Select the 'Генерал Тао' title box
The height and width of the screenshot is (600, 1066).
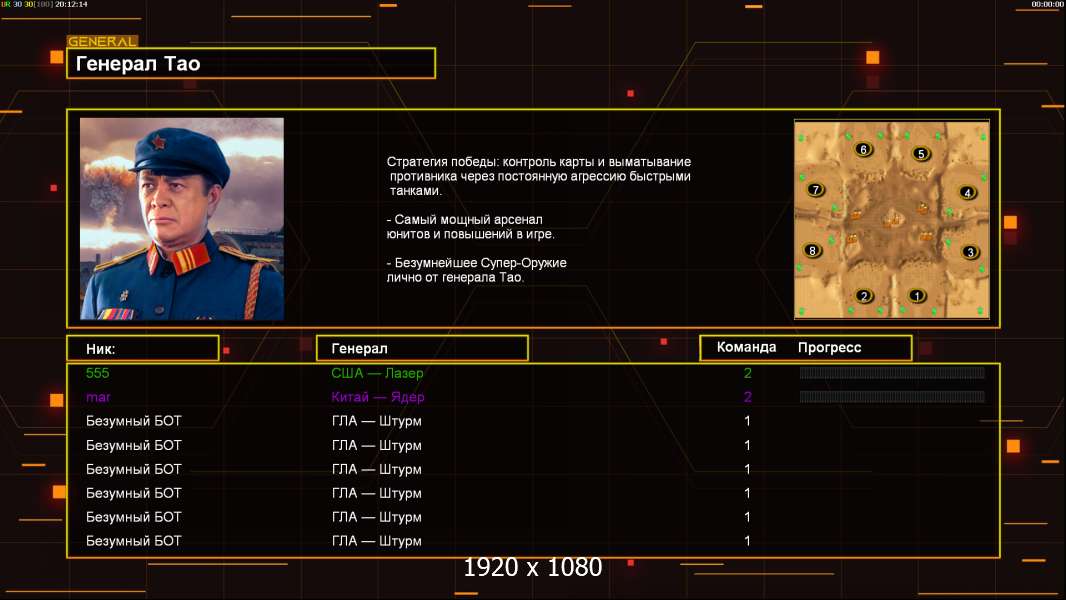coord(251,63)
